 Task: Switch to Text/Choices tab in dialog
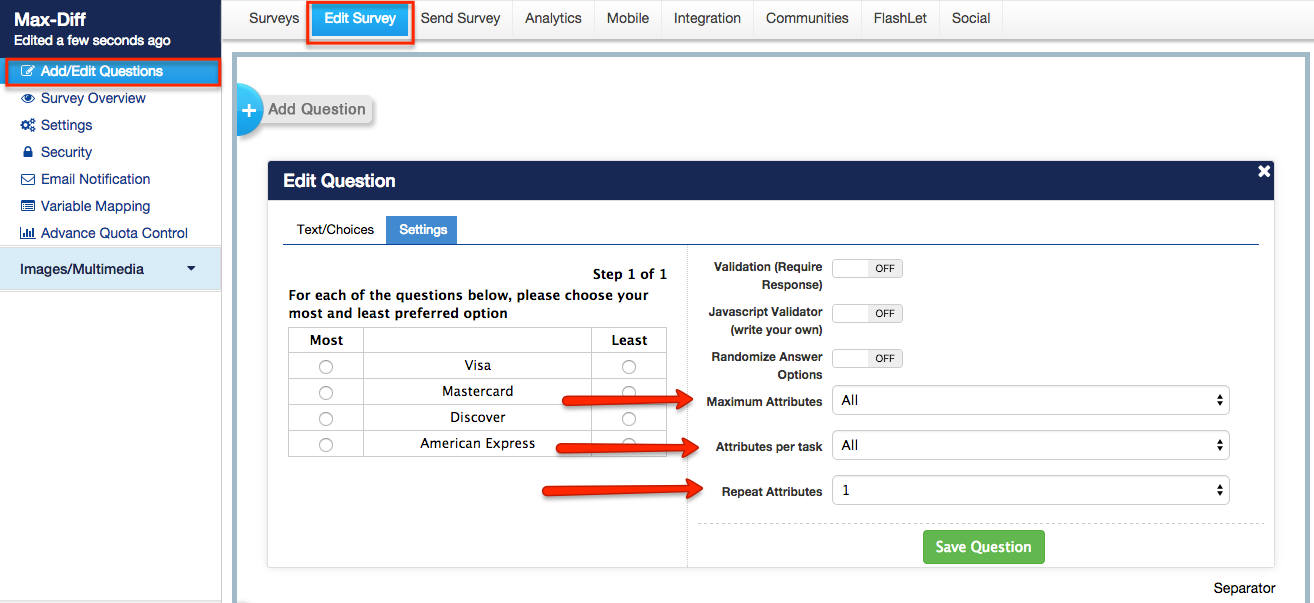point(335,230)
